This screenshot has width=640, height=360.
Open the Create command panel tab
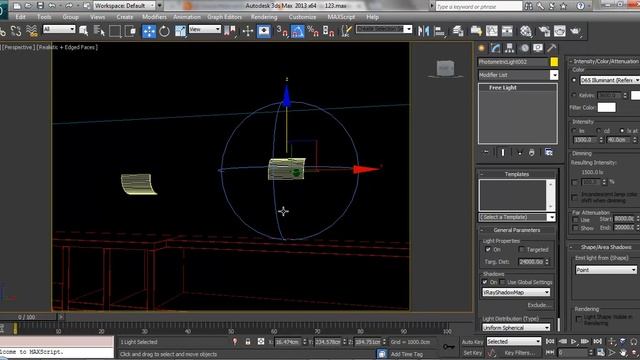(482, 48)
